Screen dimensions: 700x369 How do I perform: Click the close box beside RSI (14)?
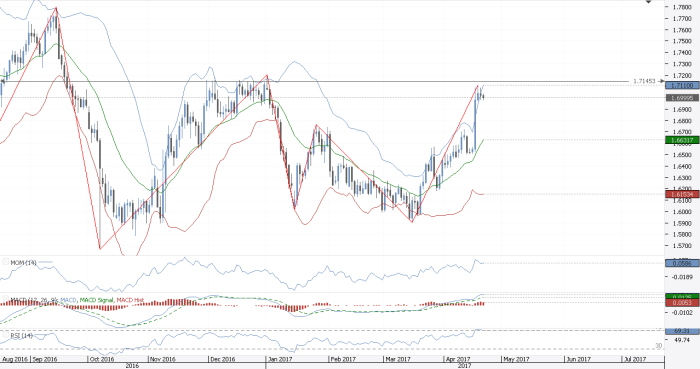[x=5, y=335]
